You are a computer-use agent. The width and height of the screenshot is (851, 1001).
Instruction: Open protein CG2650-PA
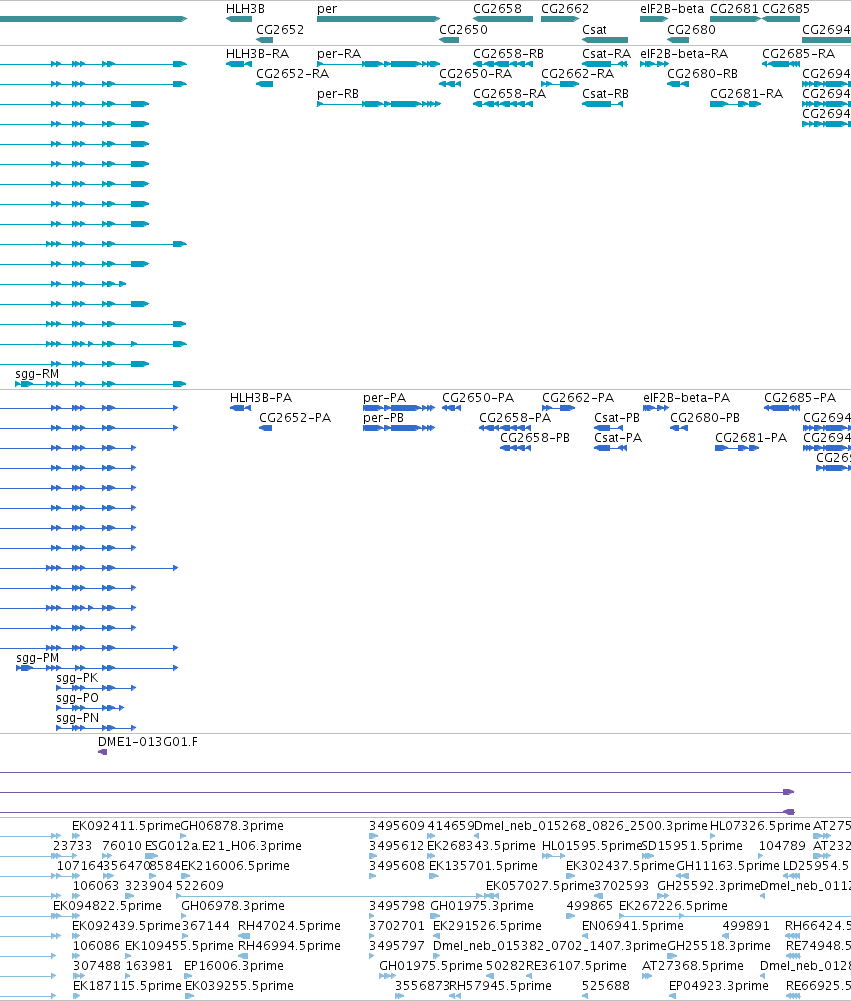(x=478, y=398)
